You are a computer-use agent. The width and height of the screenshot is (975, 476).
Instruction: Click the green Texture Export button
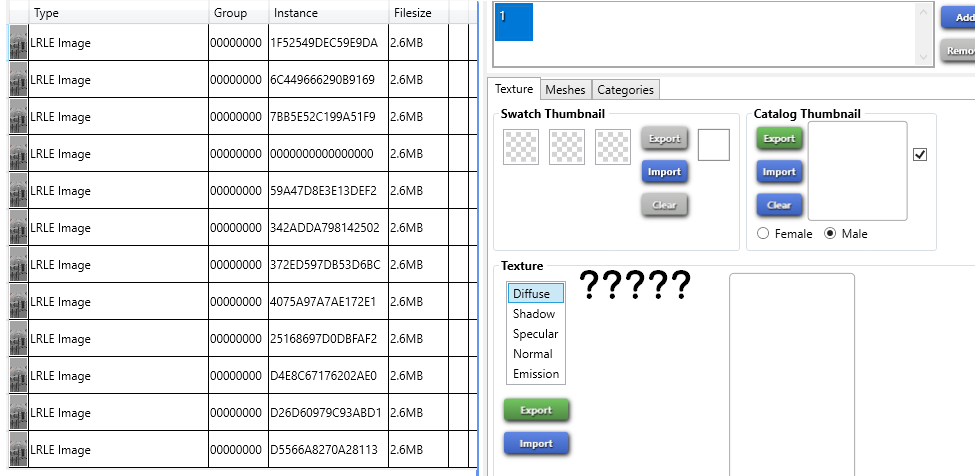pyautogui.click(x=536, y=410)
